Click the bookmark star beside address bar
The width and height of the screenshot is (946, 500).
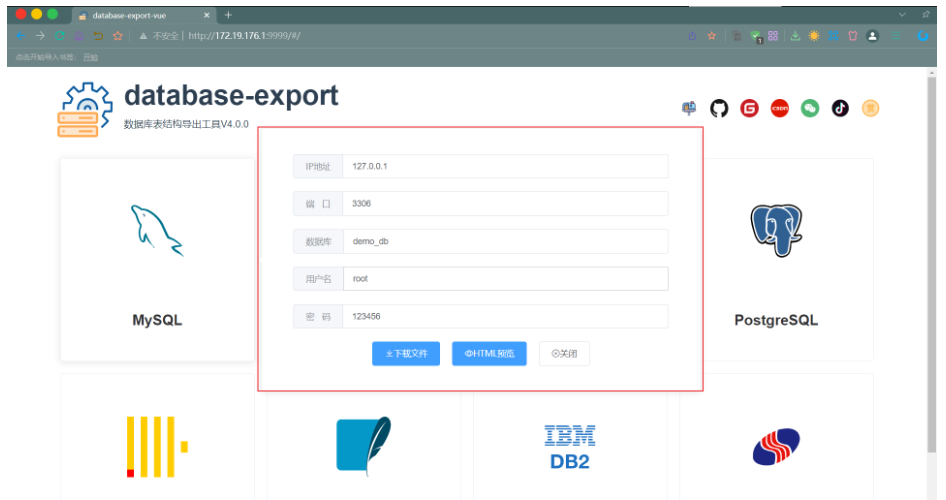(118, 36)
